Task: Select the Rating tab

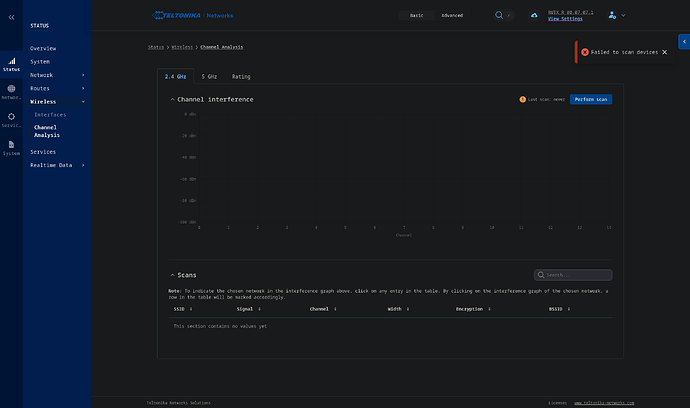Action: [x=241, y=77]
